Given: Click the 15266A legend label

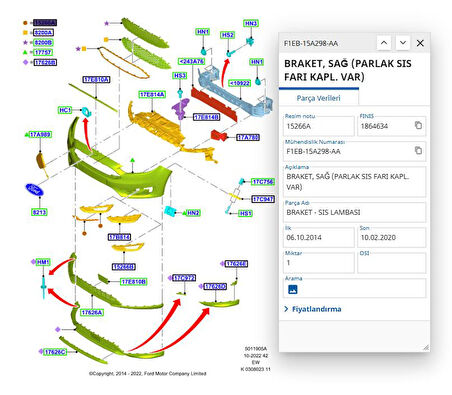Looking at the screenshot, I should [45, 23].
